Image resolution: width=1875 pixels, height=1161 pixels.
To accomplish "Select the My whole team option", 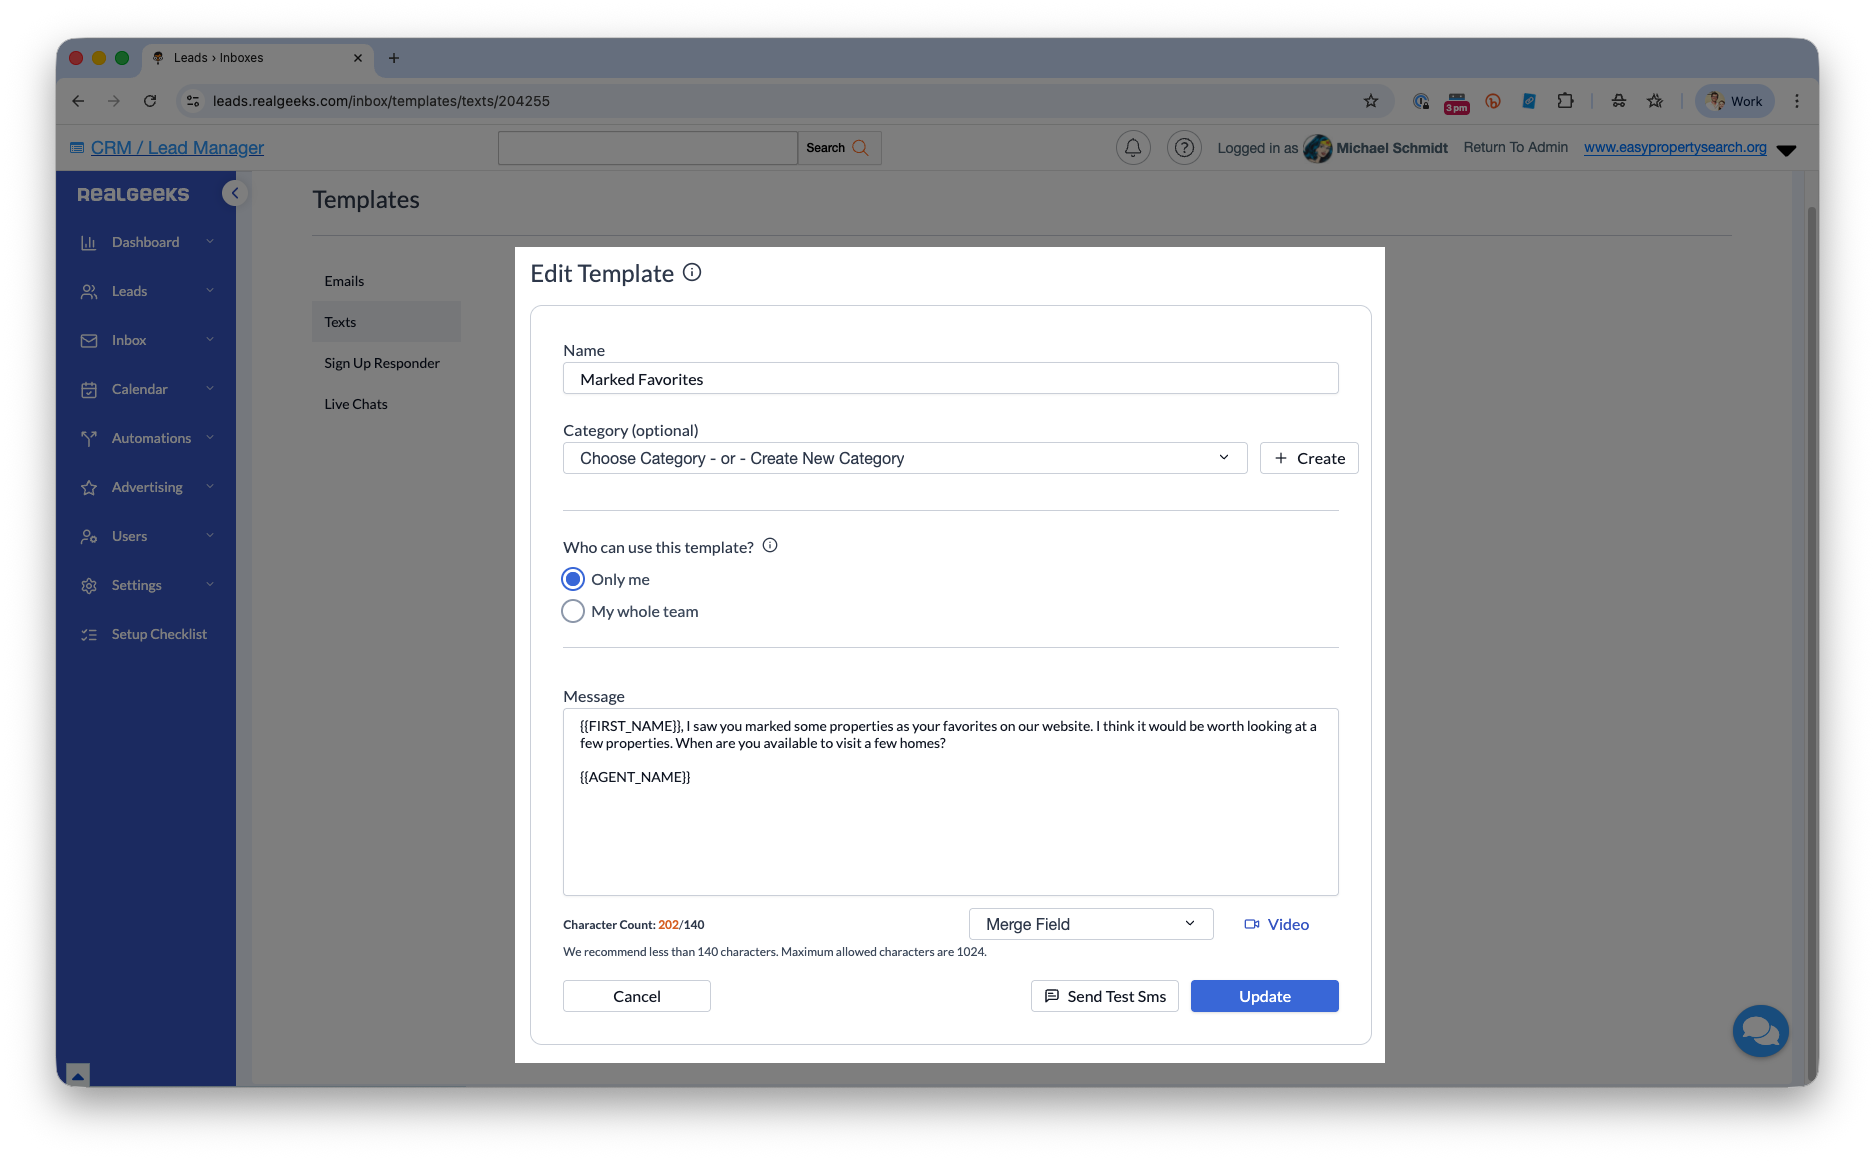I will [x=573, y=611].
